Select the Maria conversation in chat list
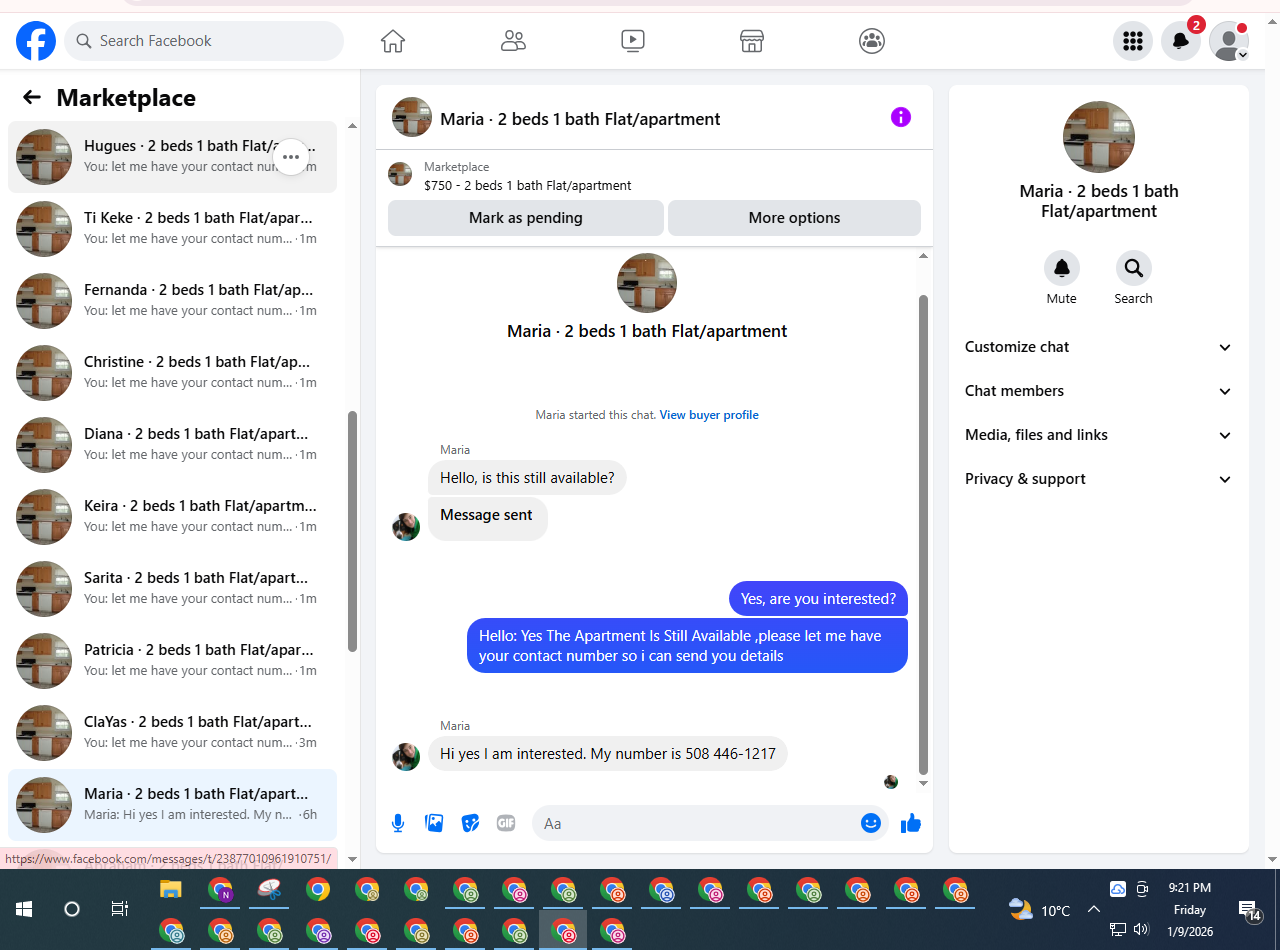 pyautogui.click(x=172, y=805)
